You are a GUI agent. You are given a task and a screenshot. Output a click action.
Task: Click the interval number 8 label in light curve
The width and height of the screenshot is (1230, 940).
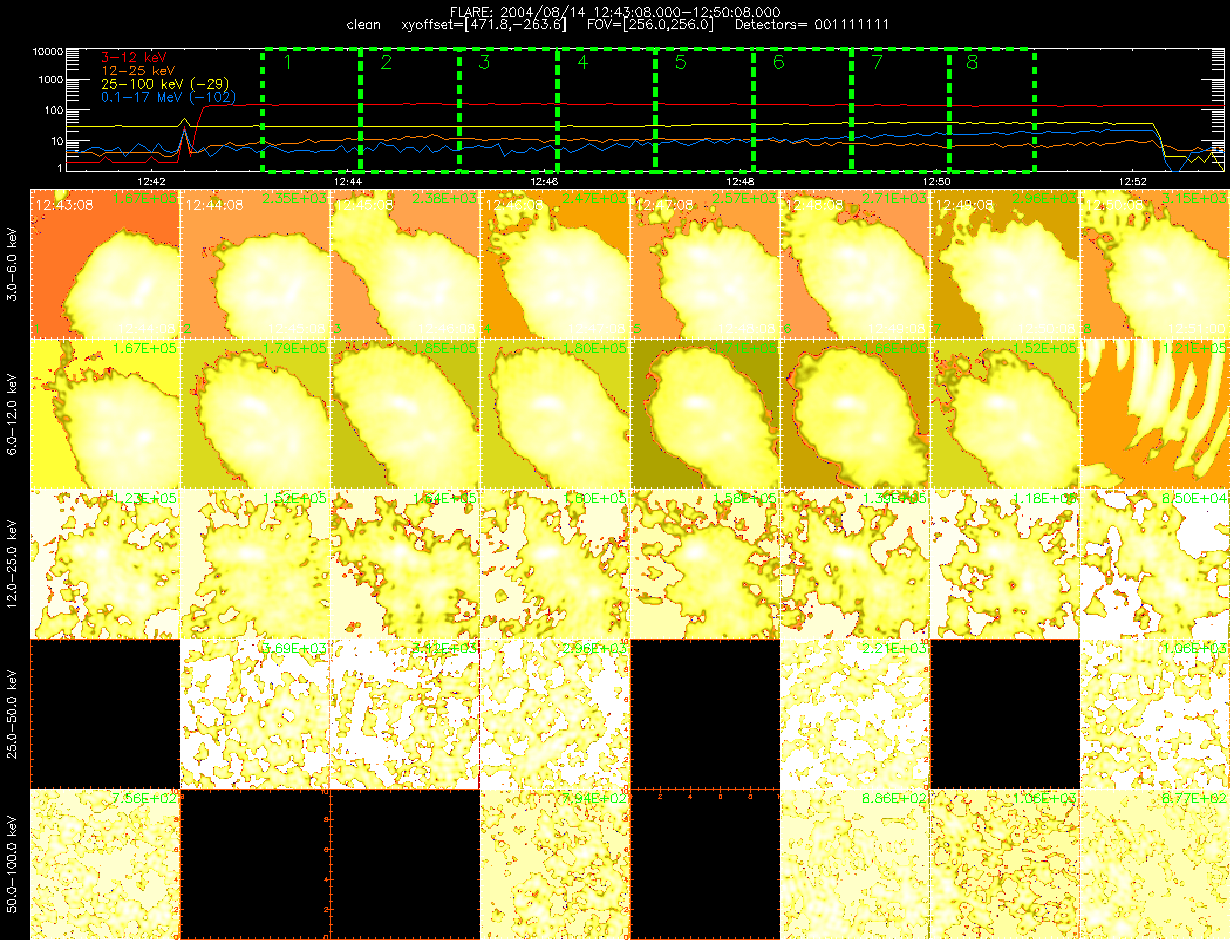973,63
